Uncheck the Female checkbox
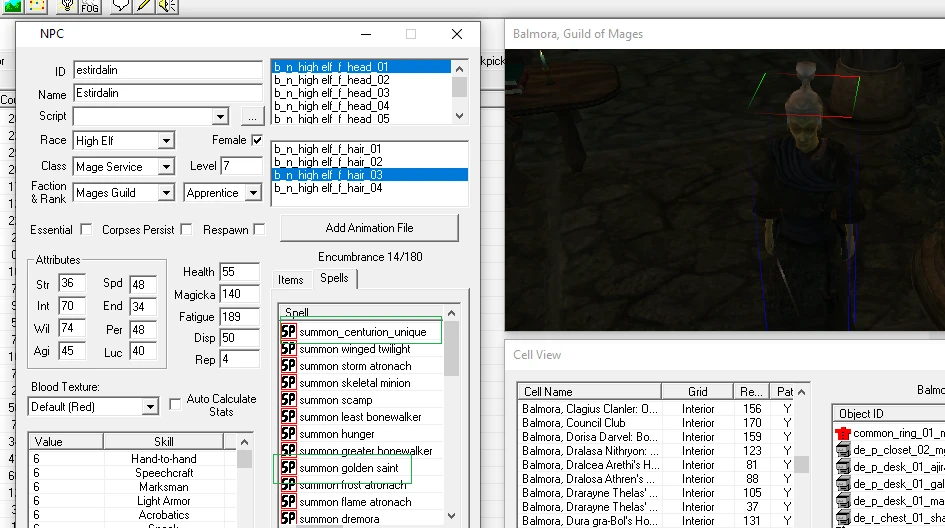 tap(257, 140)
